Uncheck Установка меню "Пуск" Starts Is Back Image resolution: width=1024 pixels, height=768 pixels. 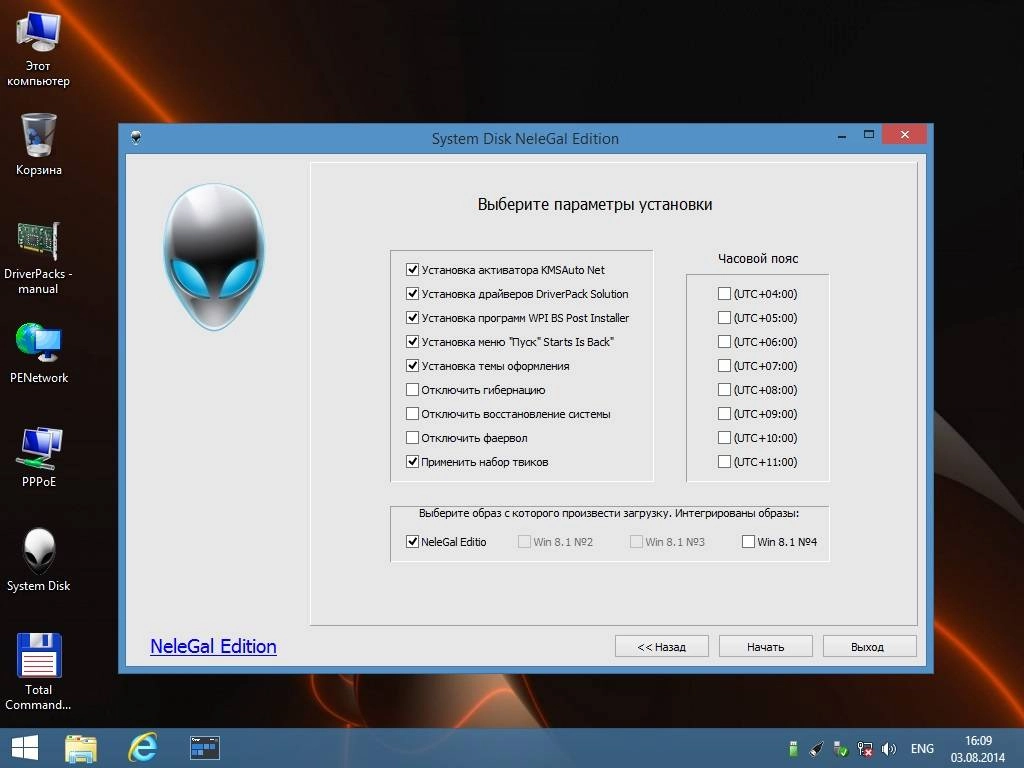point(412,342)
